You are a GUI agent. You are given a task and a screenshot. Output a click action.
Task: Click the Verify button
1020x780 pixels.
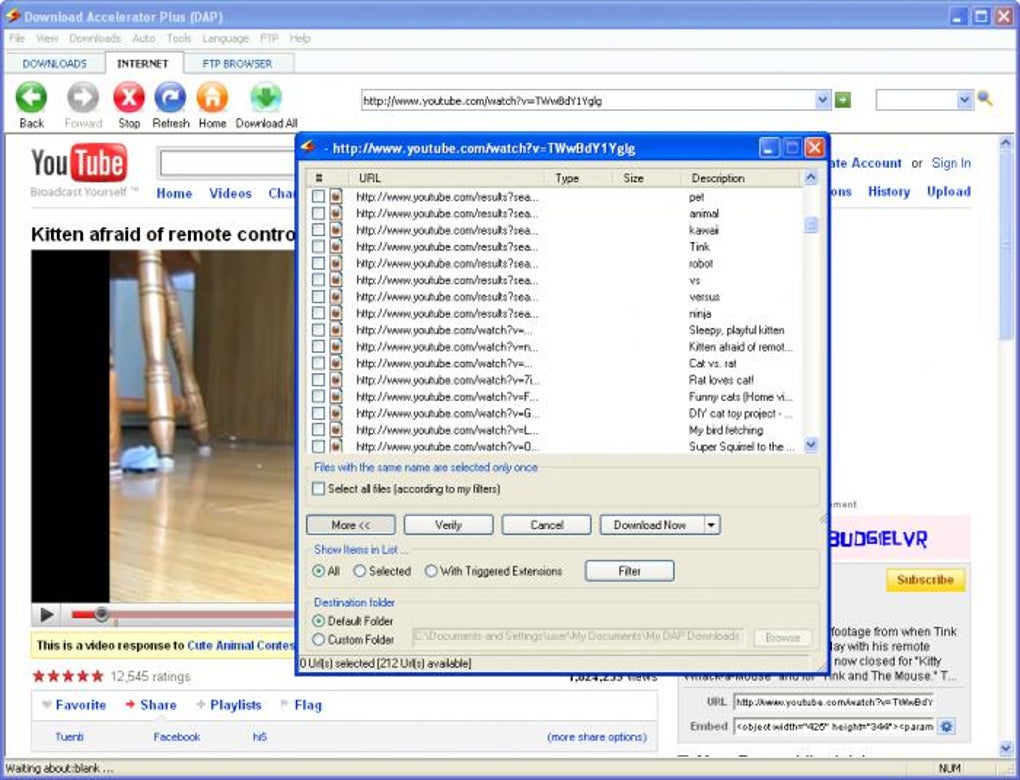(448, 525)
